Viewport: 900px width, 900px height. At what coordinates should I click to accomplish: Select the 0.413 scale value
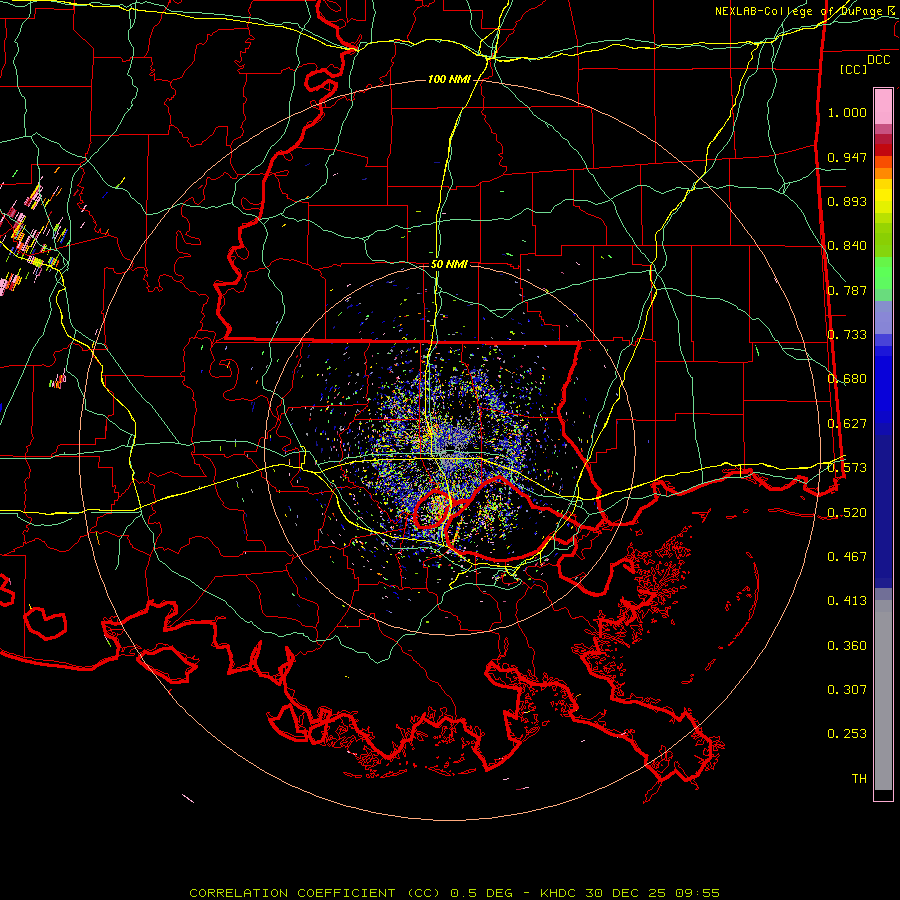[847, 601]
